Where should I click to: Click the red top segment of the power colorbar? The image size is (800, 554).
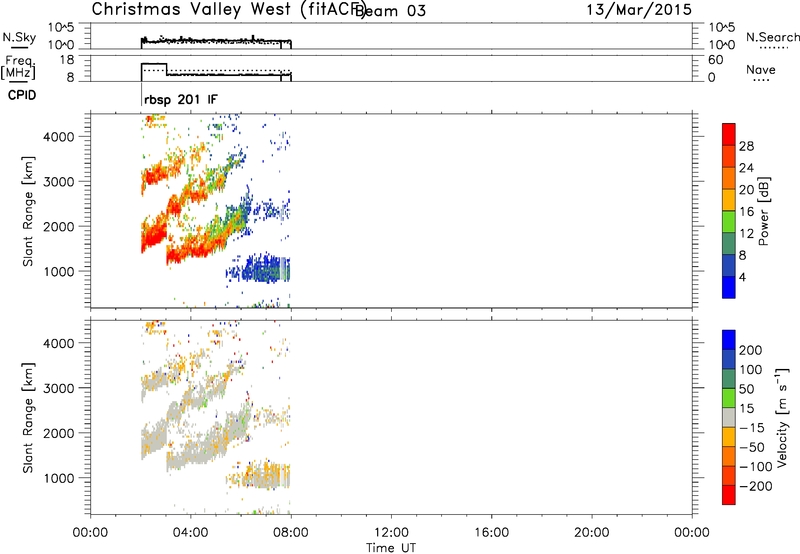729,134
